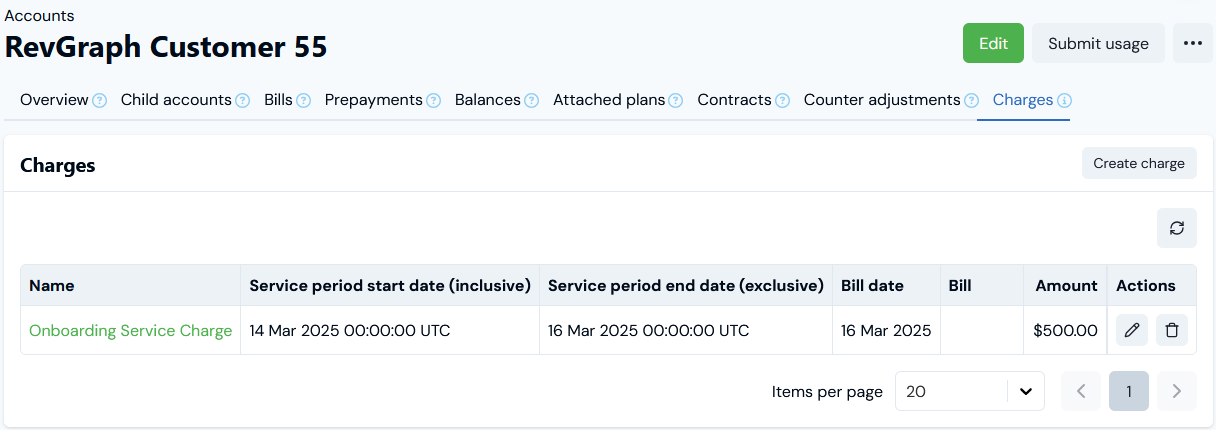
Task: Open the Onboarding Service Charge link
Action: pyautogui.click(x=130, y=330)
